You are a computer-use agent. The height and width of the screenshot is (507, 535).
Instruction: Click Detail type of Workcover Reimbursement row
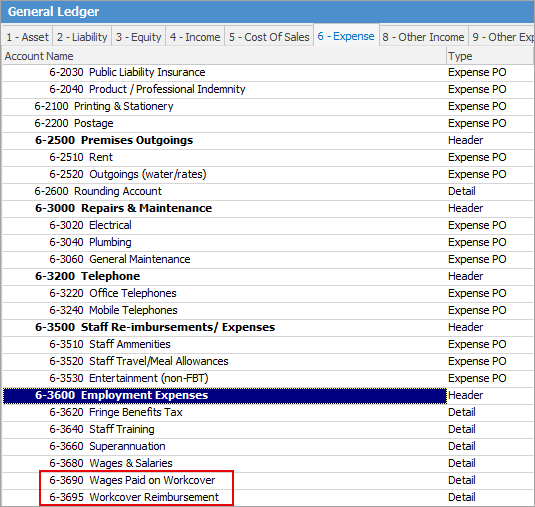tap(462, 497)
